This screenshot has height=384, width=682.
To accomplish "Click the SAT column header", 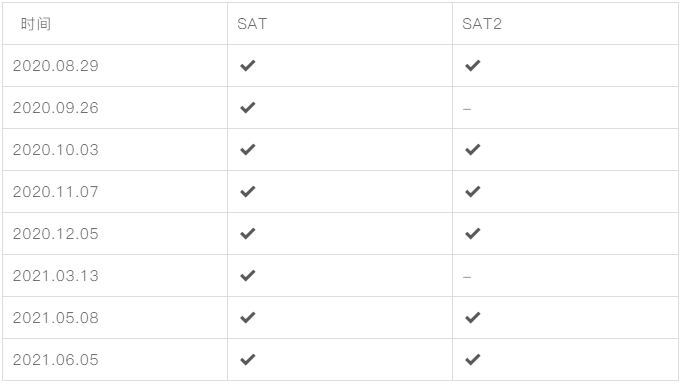I will (252, 23).
